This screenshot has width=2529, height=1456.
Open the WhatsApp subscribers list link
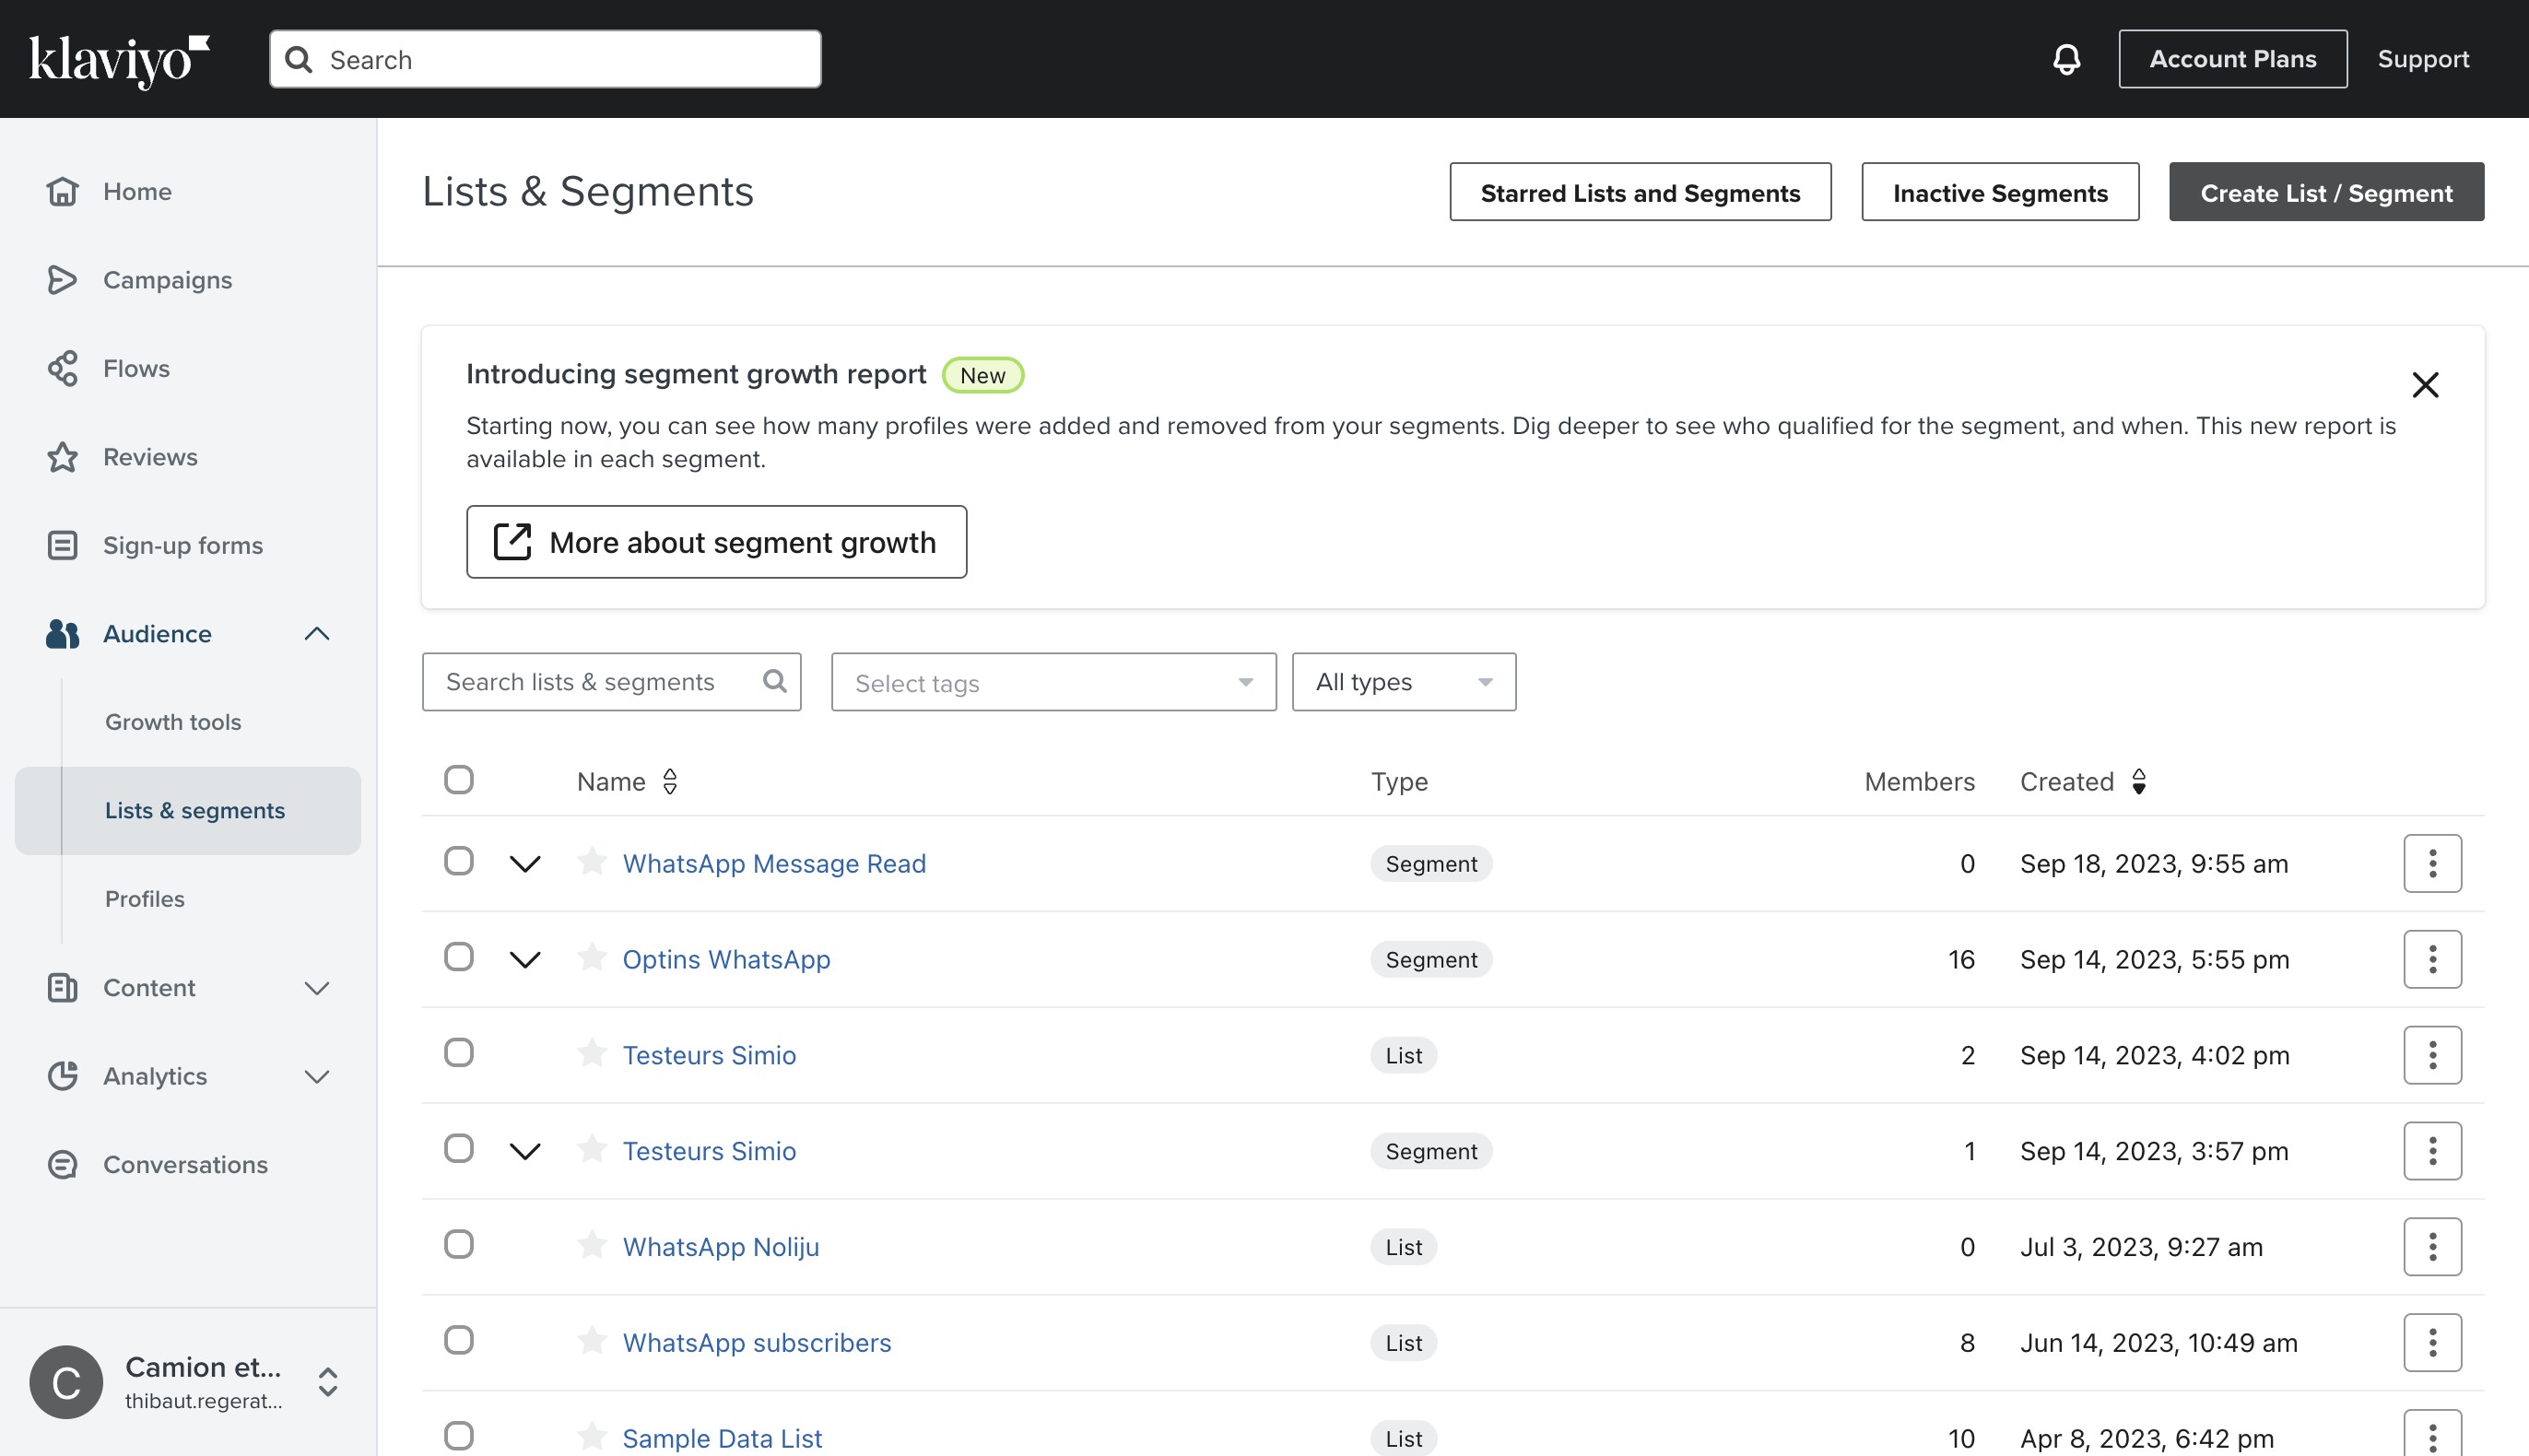756,1342
